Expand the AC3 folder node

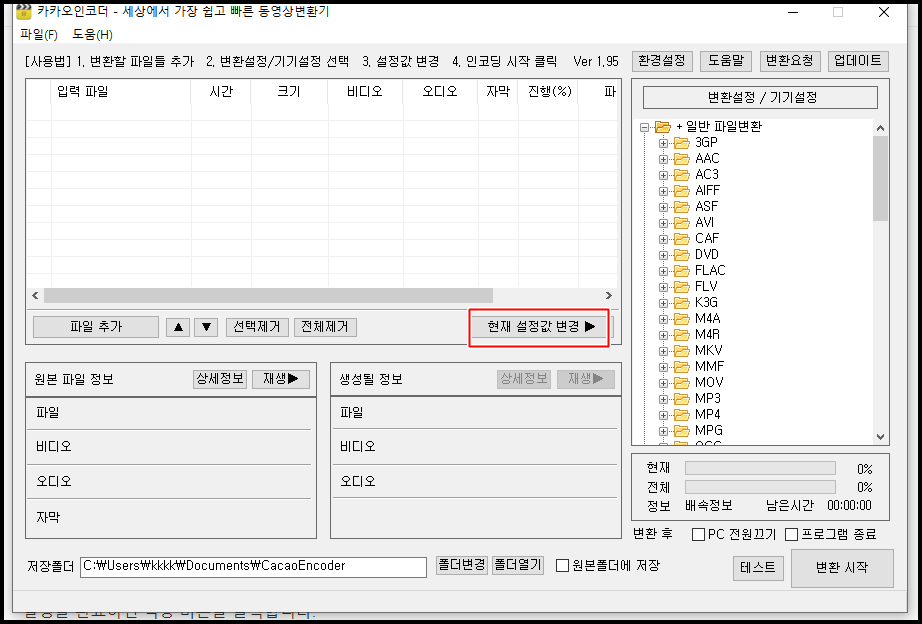(x=663, y=175)
